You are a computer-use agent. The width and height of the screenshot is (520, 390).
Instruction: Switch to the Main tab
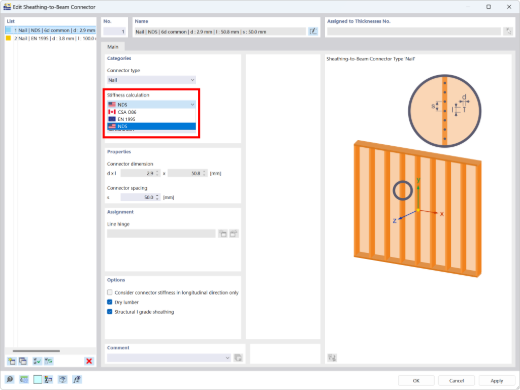[113, 47]
